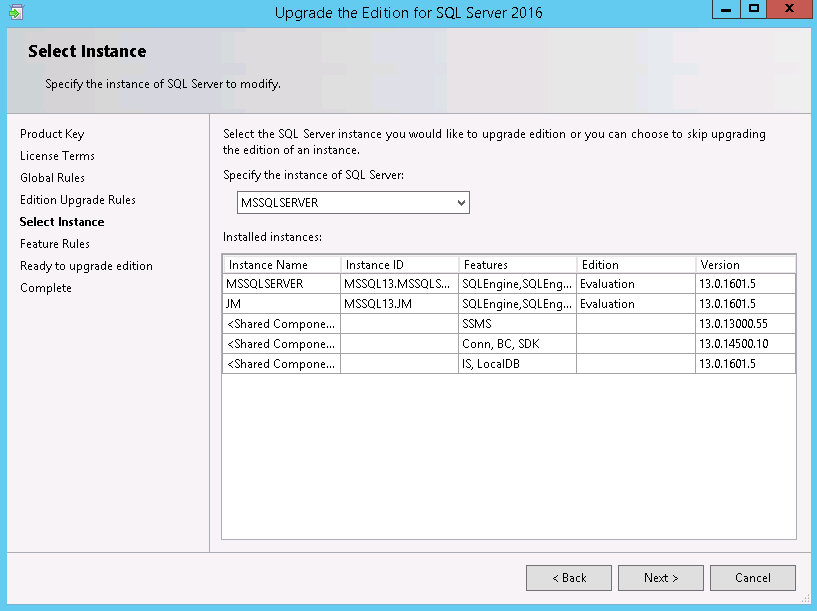Viewport: 817px width, 611px height.
Task: Click the Next button
Action: click(x=660, y=577)
